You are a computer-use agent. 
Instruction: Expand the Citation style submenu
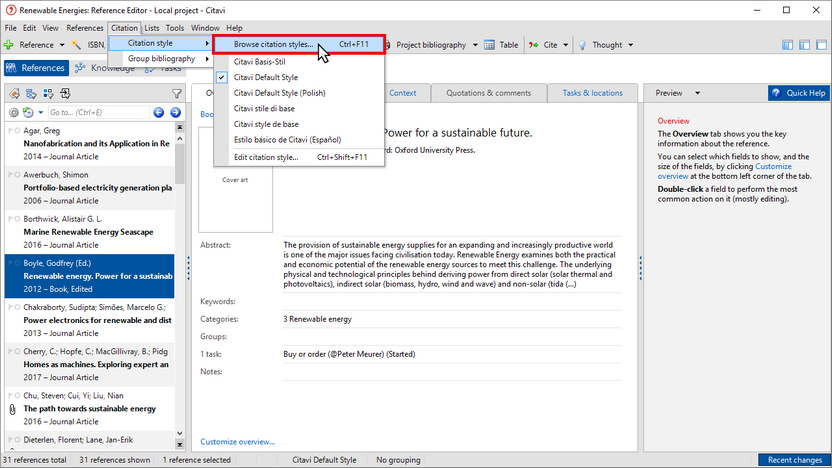pyautogui.click(x=161, y=43)
